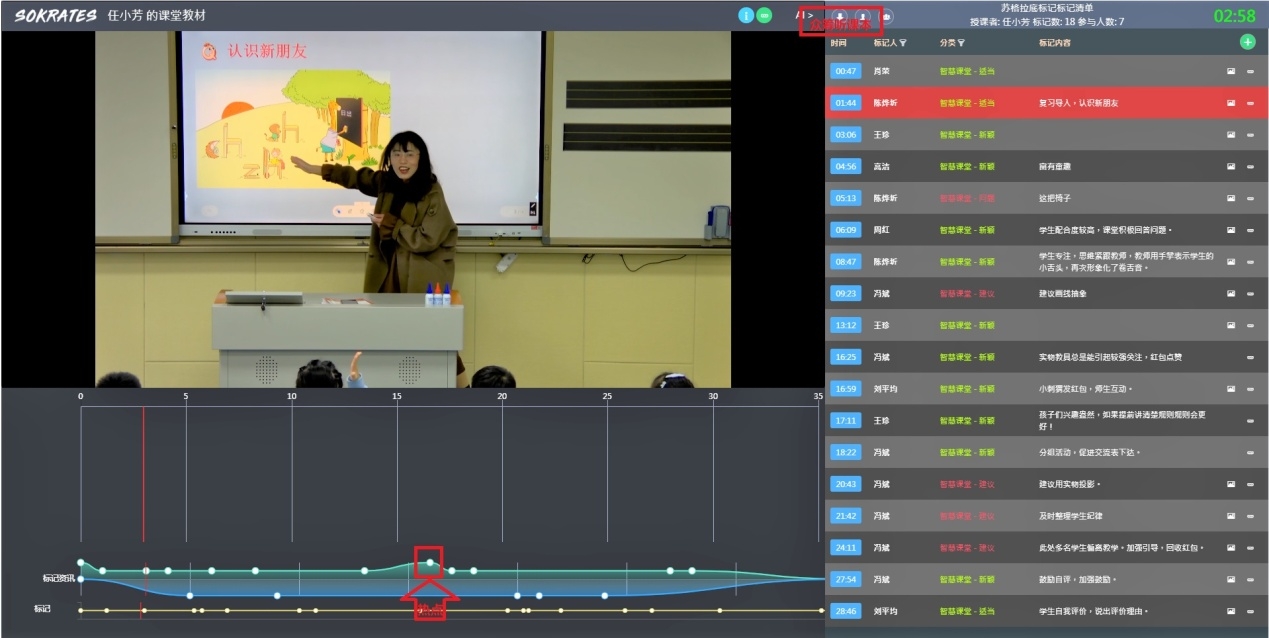This screenshot has width=1269, height=638.
Task: Open the 分类 column filter
Action: click(x=960, y=43)
